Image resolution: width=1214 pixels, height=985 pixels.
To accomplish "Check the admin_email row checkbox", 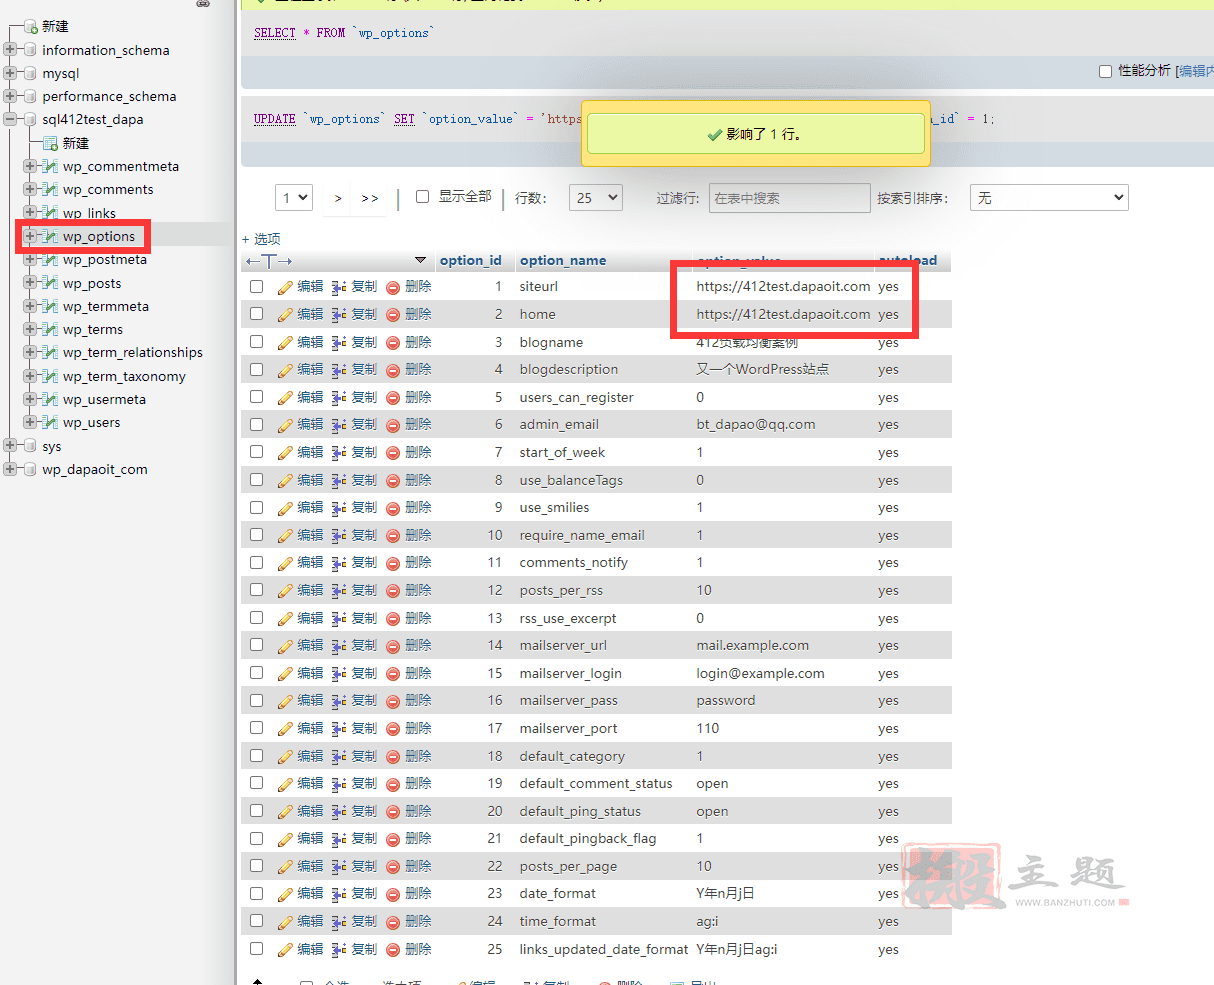I will click(257, 425).
